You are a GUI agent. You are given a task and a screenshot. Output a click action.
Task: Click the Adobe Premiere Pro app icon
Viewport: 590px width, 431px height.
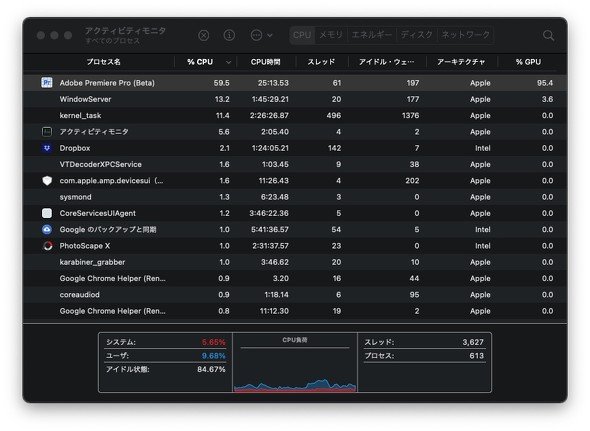[x=47, y=82]
